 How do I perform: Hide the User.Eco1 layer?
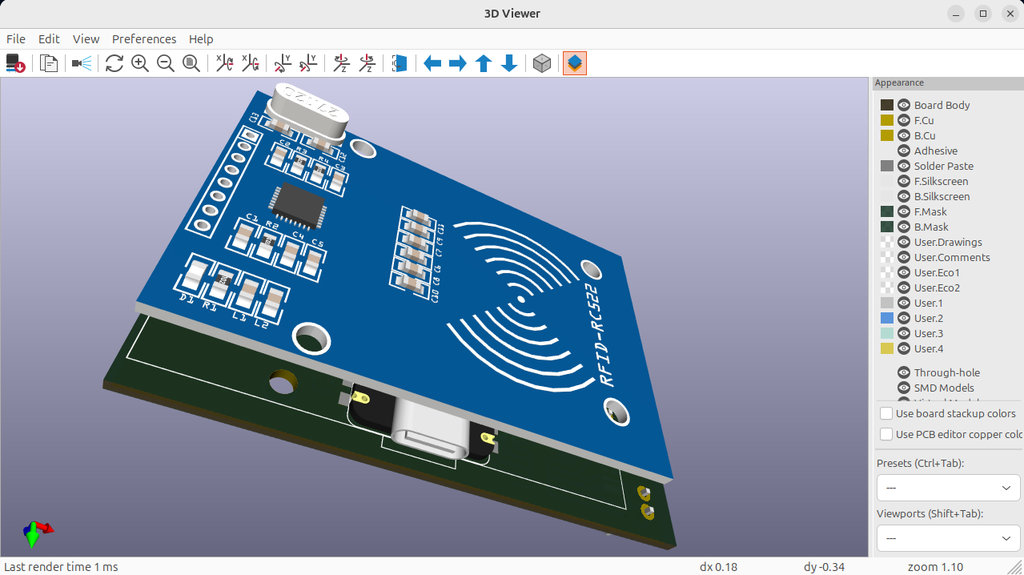[904, 272]
